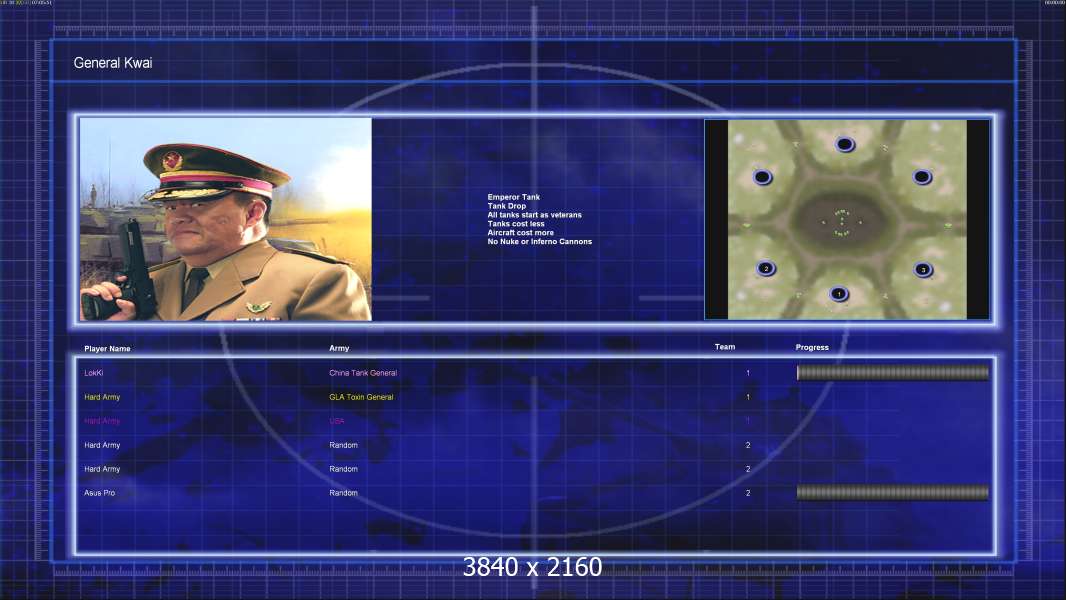Screen dimensions: 1066x600
Task: Select the unnumbered northwest start marker on minimap
Action: tap(762, 177)
